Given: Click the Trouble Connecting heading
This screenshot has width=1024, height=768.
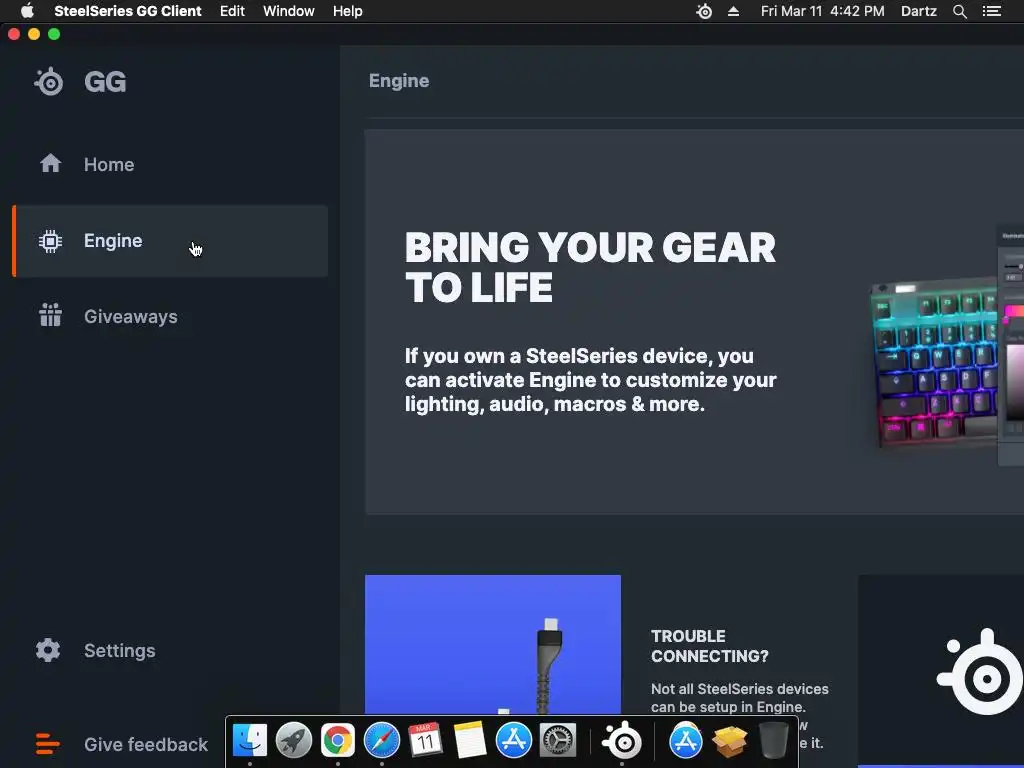Looking at the screenshot, I should (x=709, y=646).
